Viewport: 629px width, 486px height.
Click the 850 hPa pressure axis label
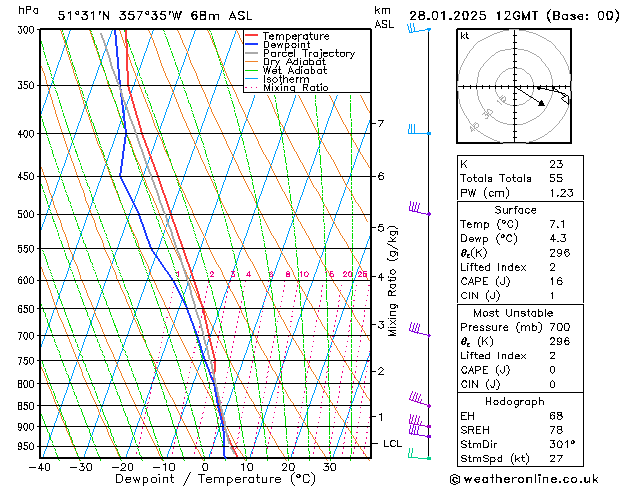tap(28, 406)
